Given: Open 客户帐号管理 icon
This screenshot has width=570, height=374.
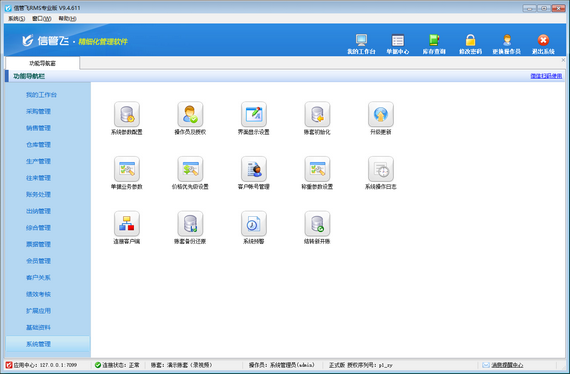Looking at the screenshot, I should 254,169.
